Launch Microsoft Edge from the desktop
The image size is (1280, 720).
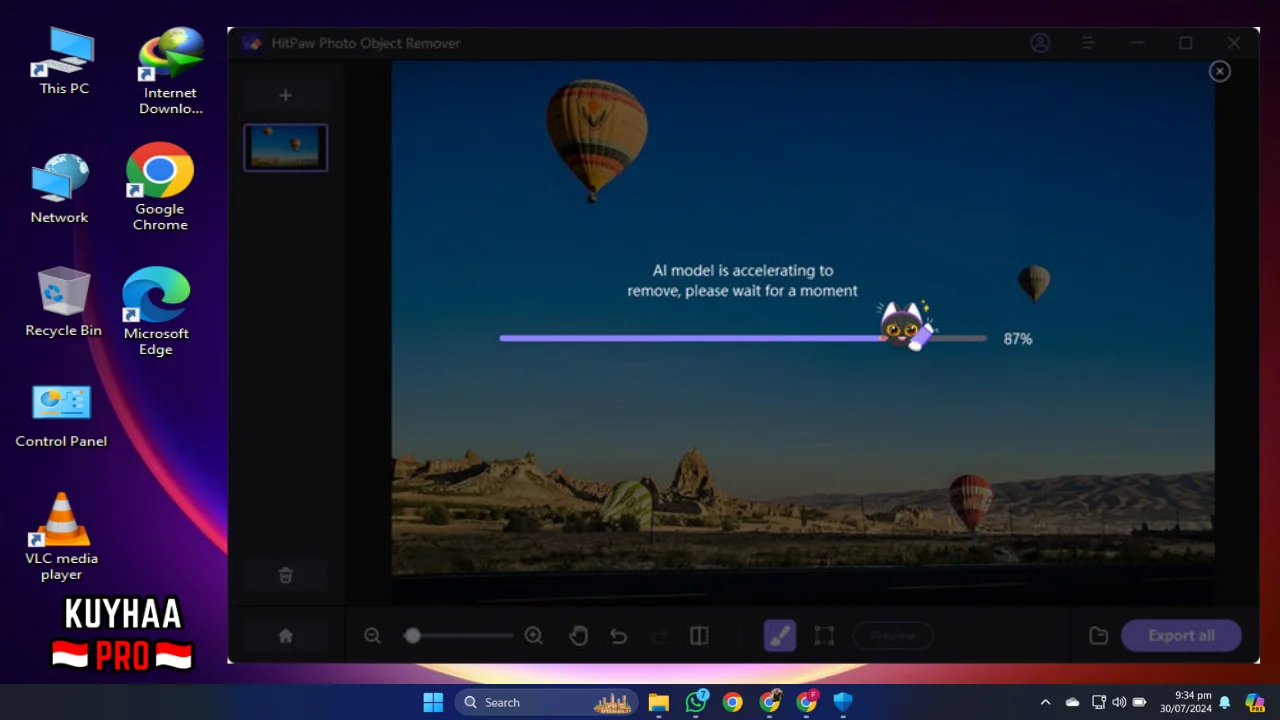156,311
